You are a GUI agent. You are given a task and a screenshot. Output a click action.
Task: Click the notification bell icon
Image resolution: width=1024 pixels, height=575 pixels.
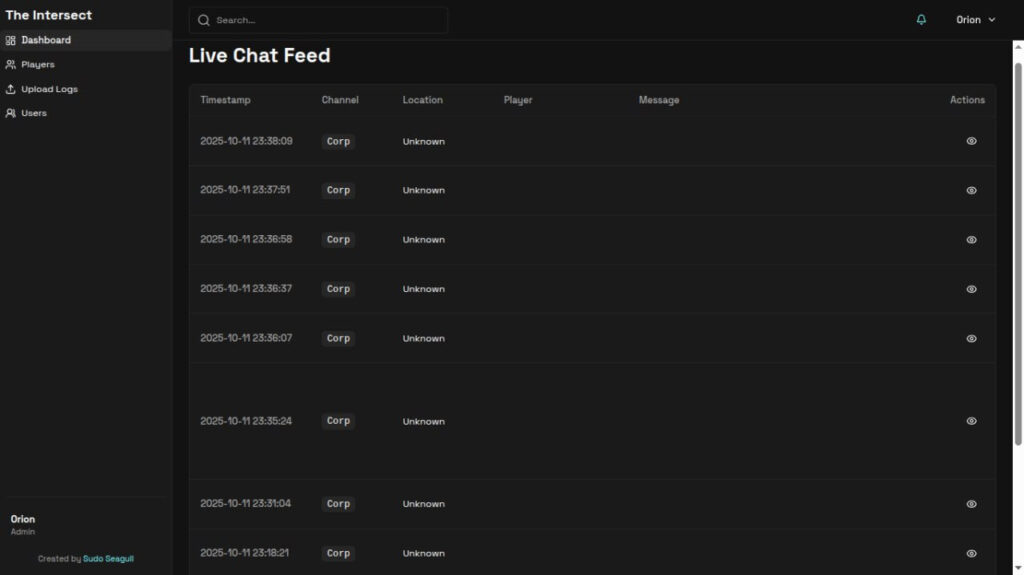click(x=921, y=20)
